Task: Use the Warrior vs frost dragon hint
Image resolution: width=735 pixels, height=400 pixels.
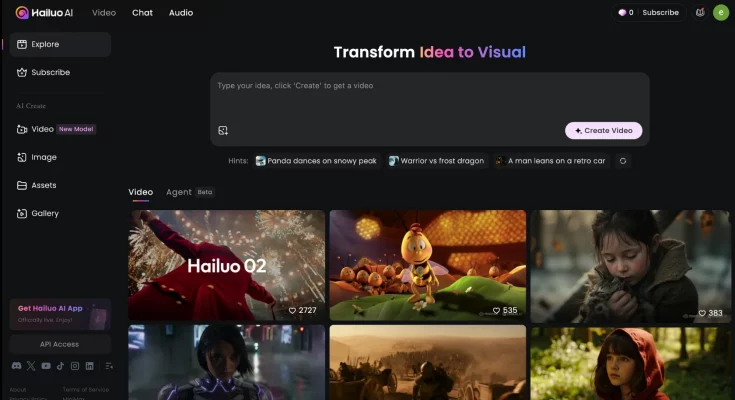Action: pos(436,161)
